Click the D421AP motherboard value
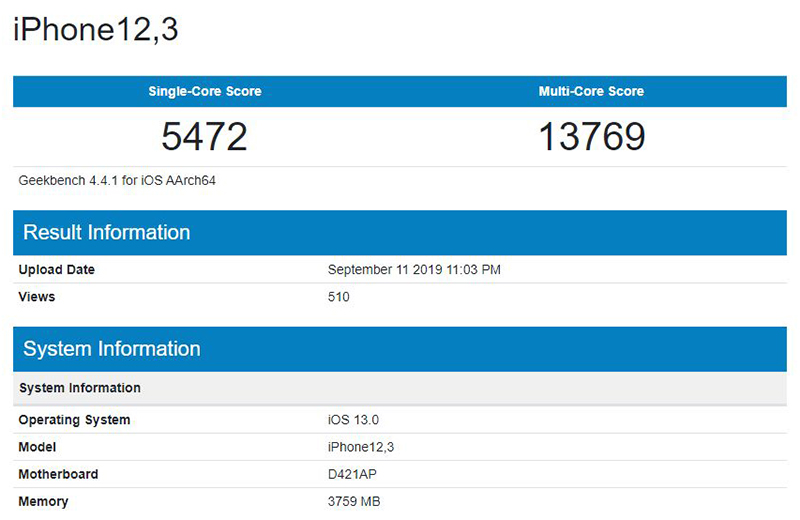The height and width of the screenshot is (520, 800). tap(353, 474)
